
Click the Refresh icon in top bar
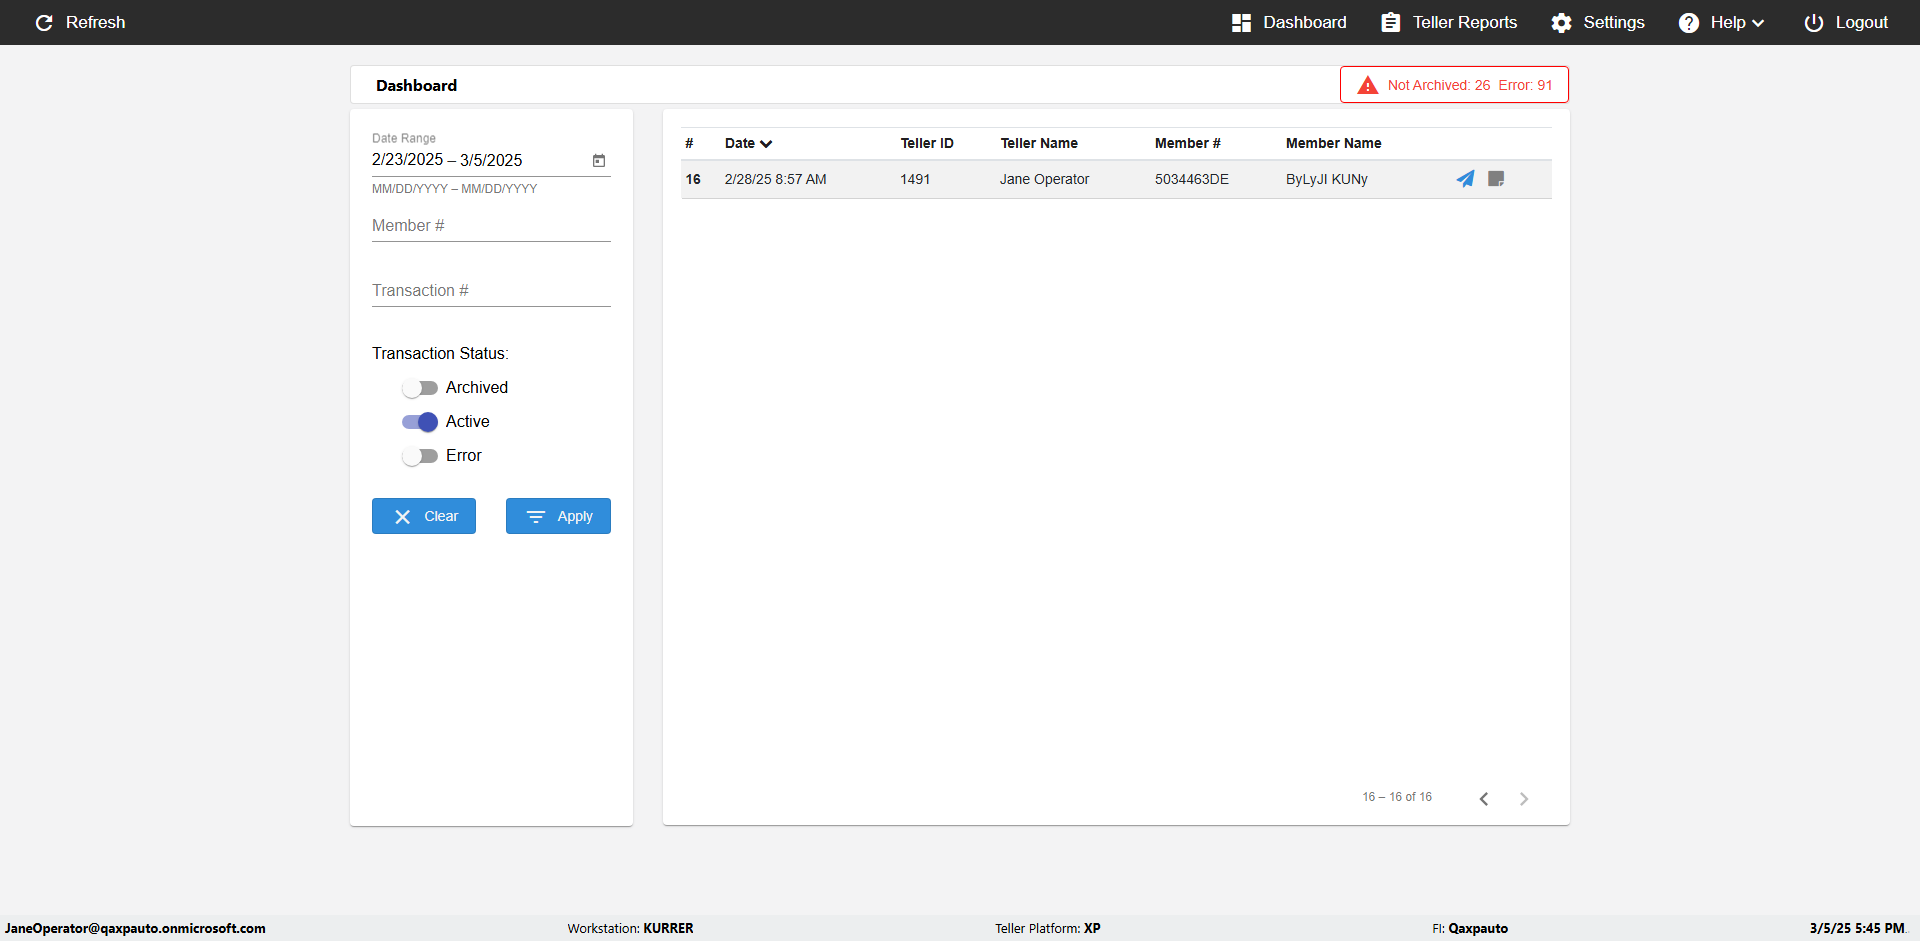(x=44, y=22)
